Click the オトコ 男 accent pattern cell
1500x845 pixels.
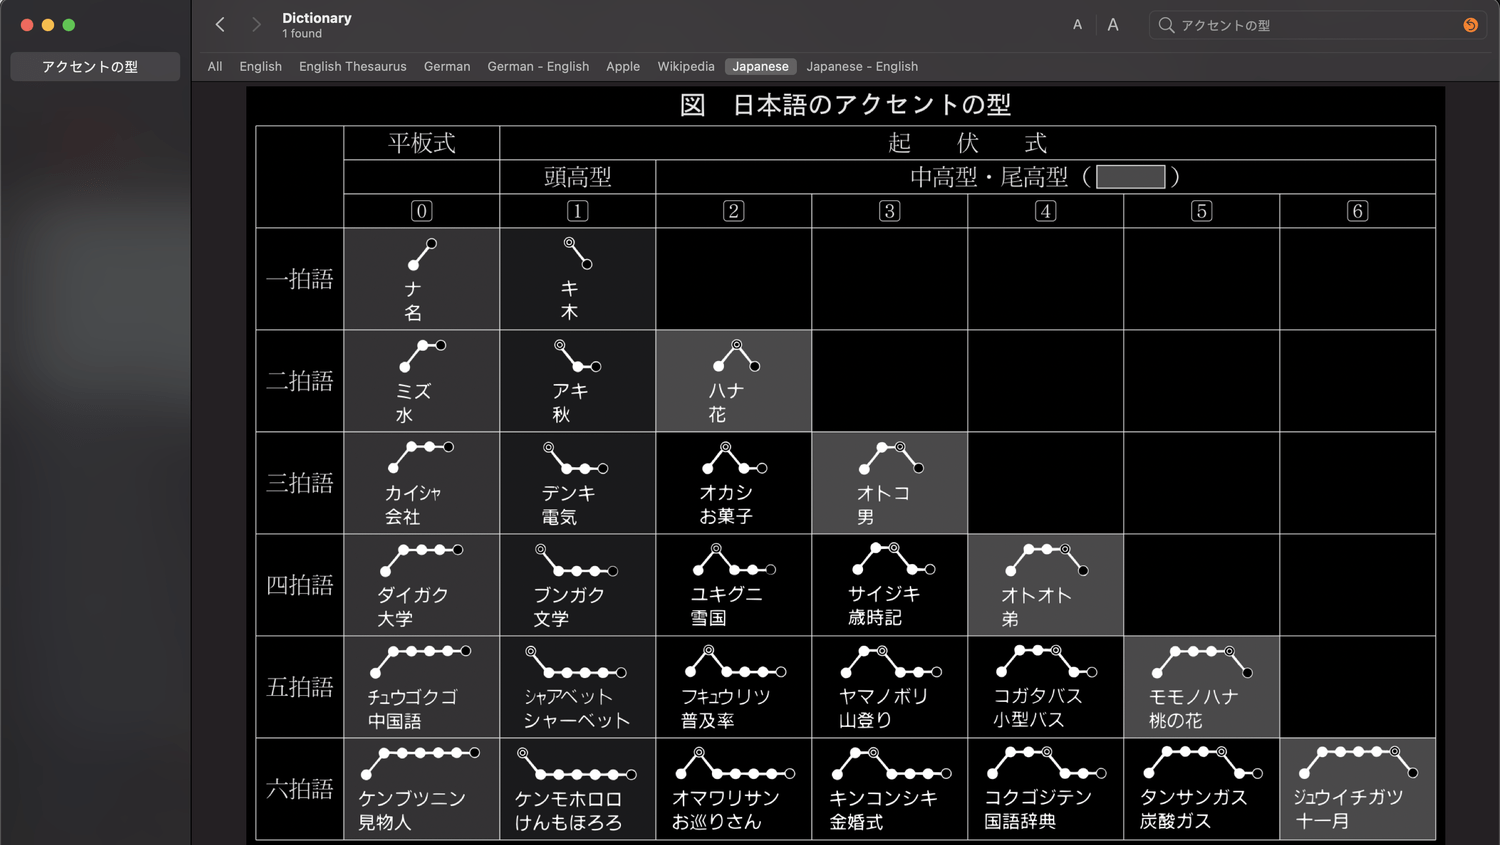889,483
